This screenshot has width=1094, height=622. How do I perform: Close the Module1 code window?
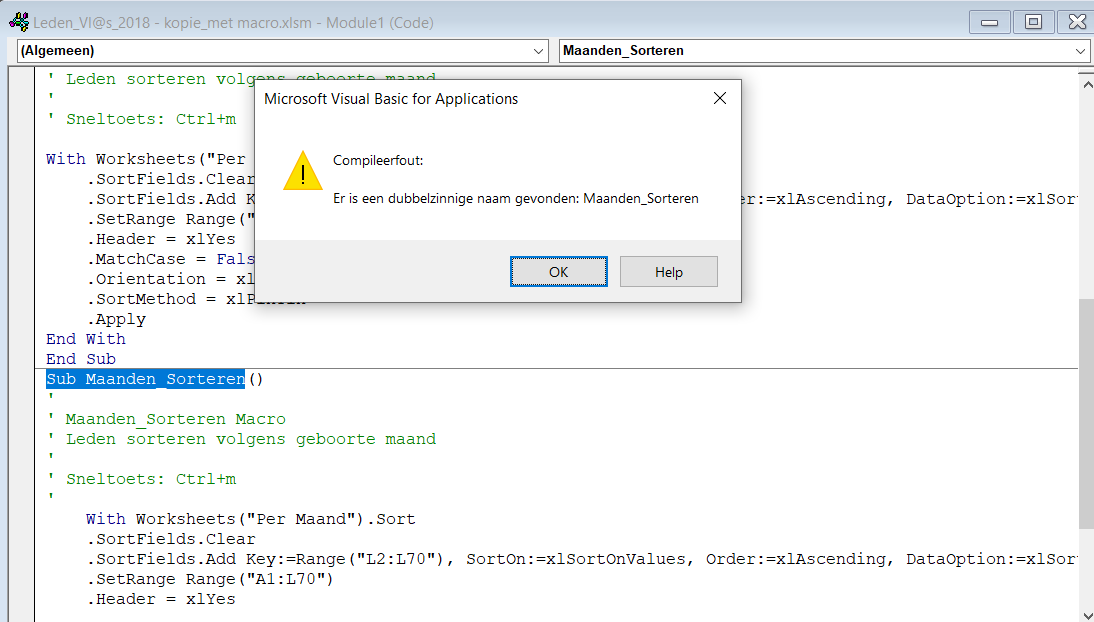[1077, 22]
